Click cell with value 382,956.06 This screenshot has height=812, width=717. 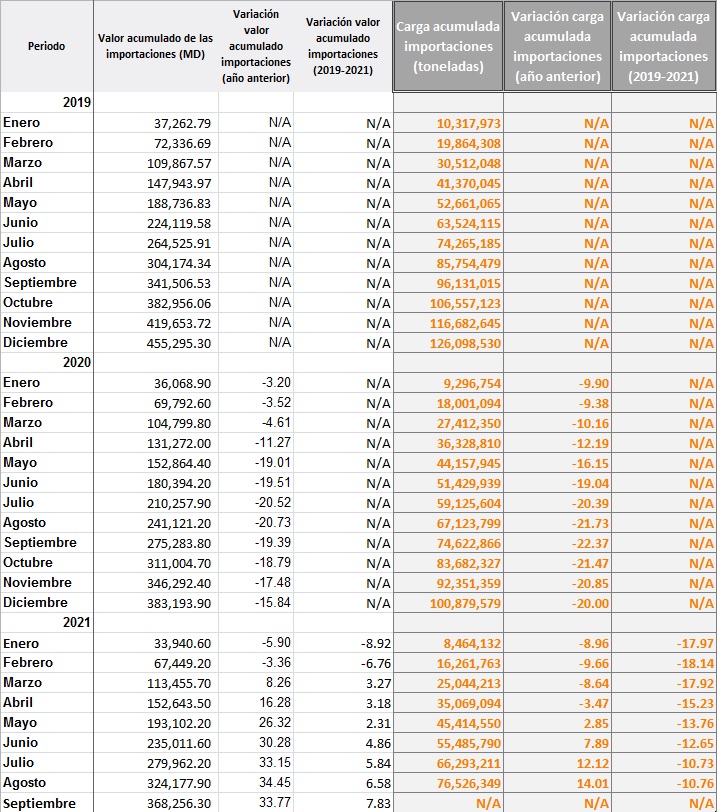(x=156, y=303)
